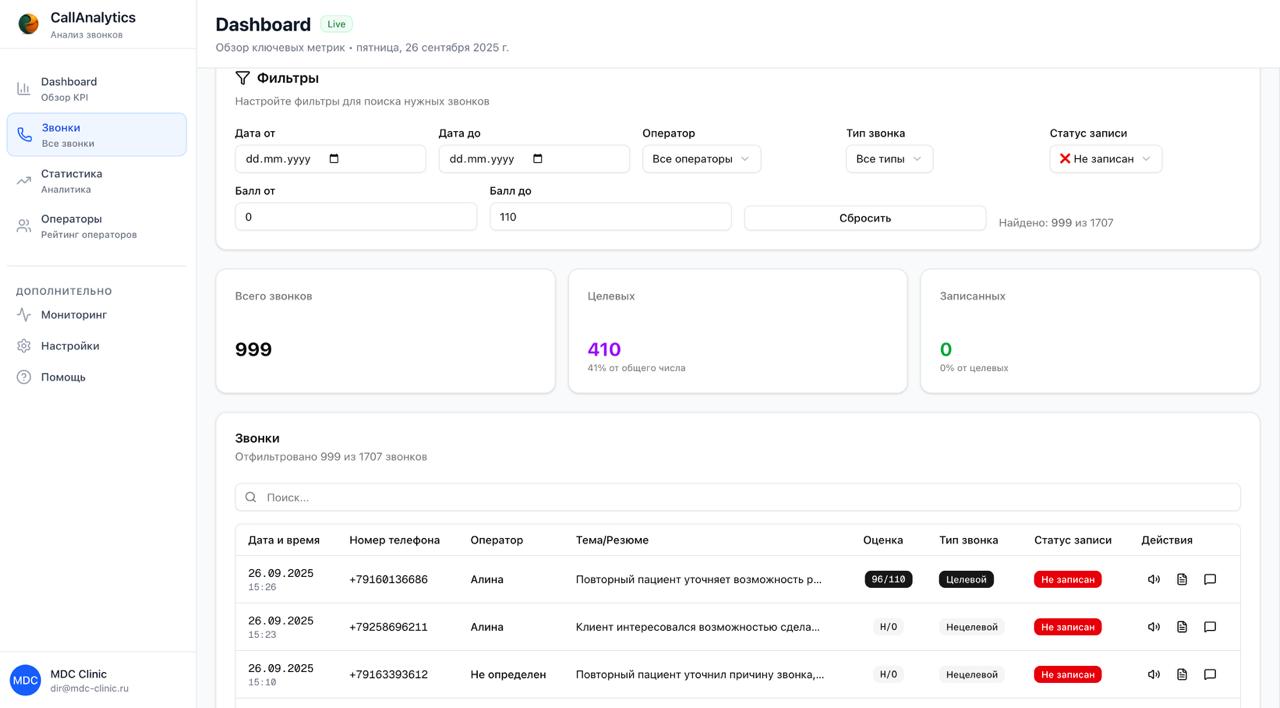Click the Балл до input field
This screenshot has height=708, width=1280.
pos(610,217)
